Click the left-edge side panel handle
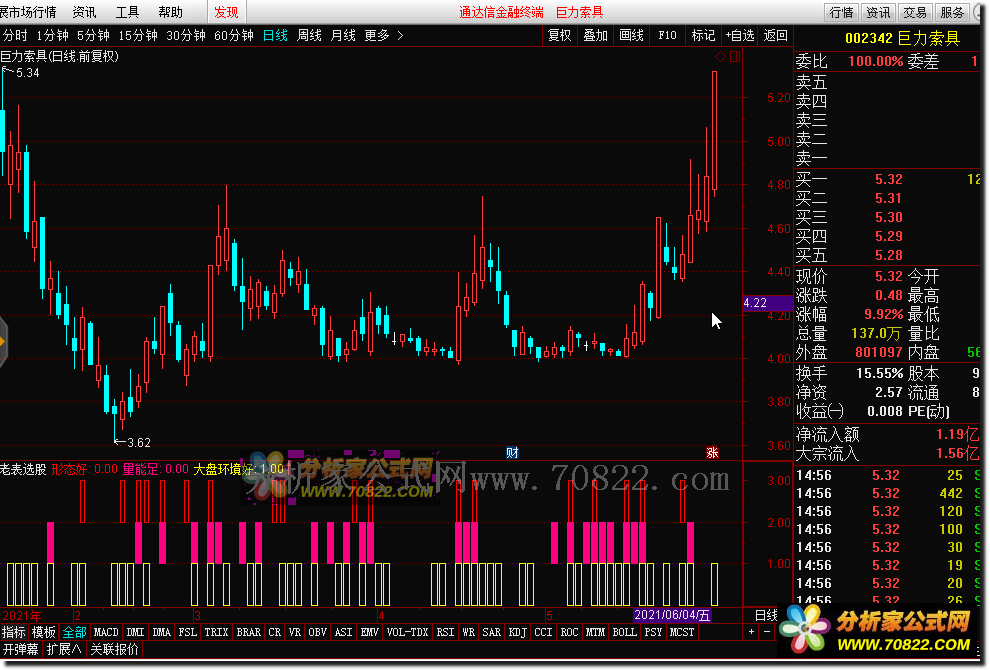The image size is (990, 670). 3,342
